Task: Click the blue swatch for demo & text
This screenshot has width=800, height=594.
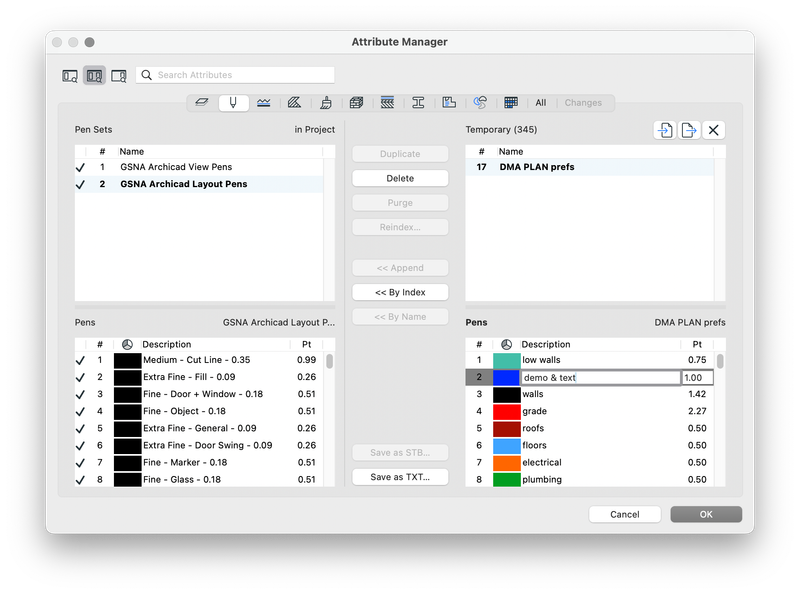Action: click(x=506, y=378)
